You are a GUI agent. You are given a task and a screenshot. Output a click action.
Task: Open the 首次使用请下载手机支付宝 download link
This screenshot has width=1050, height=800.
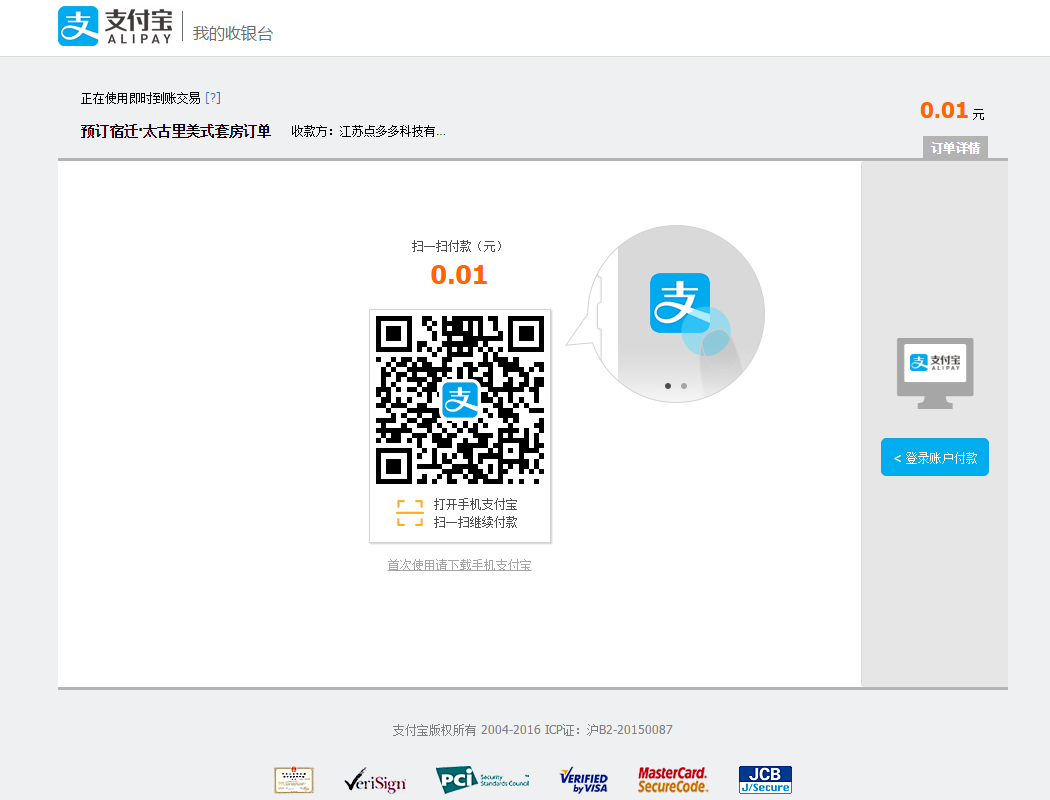[x=459, y=565]
